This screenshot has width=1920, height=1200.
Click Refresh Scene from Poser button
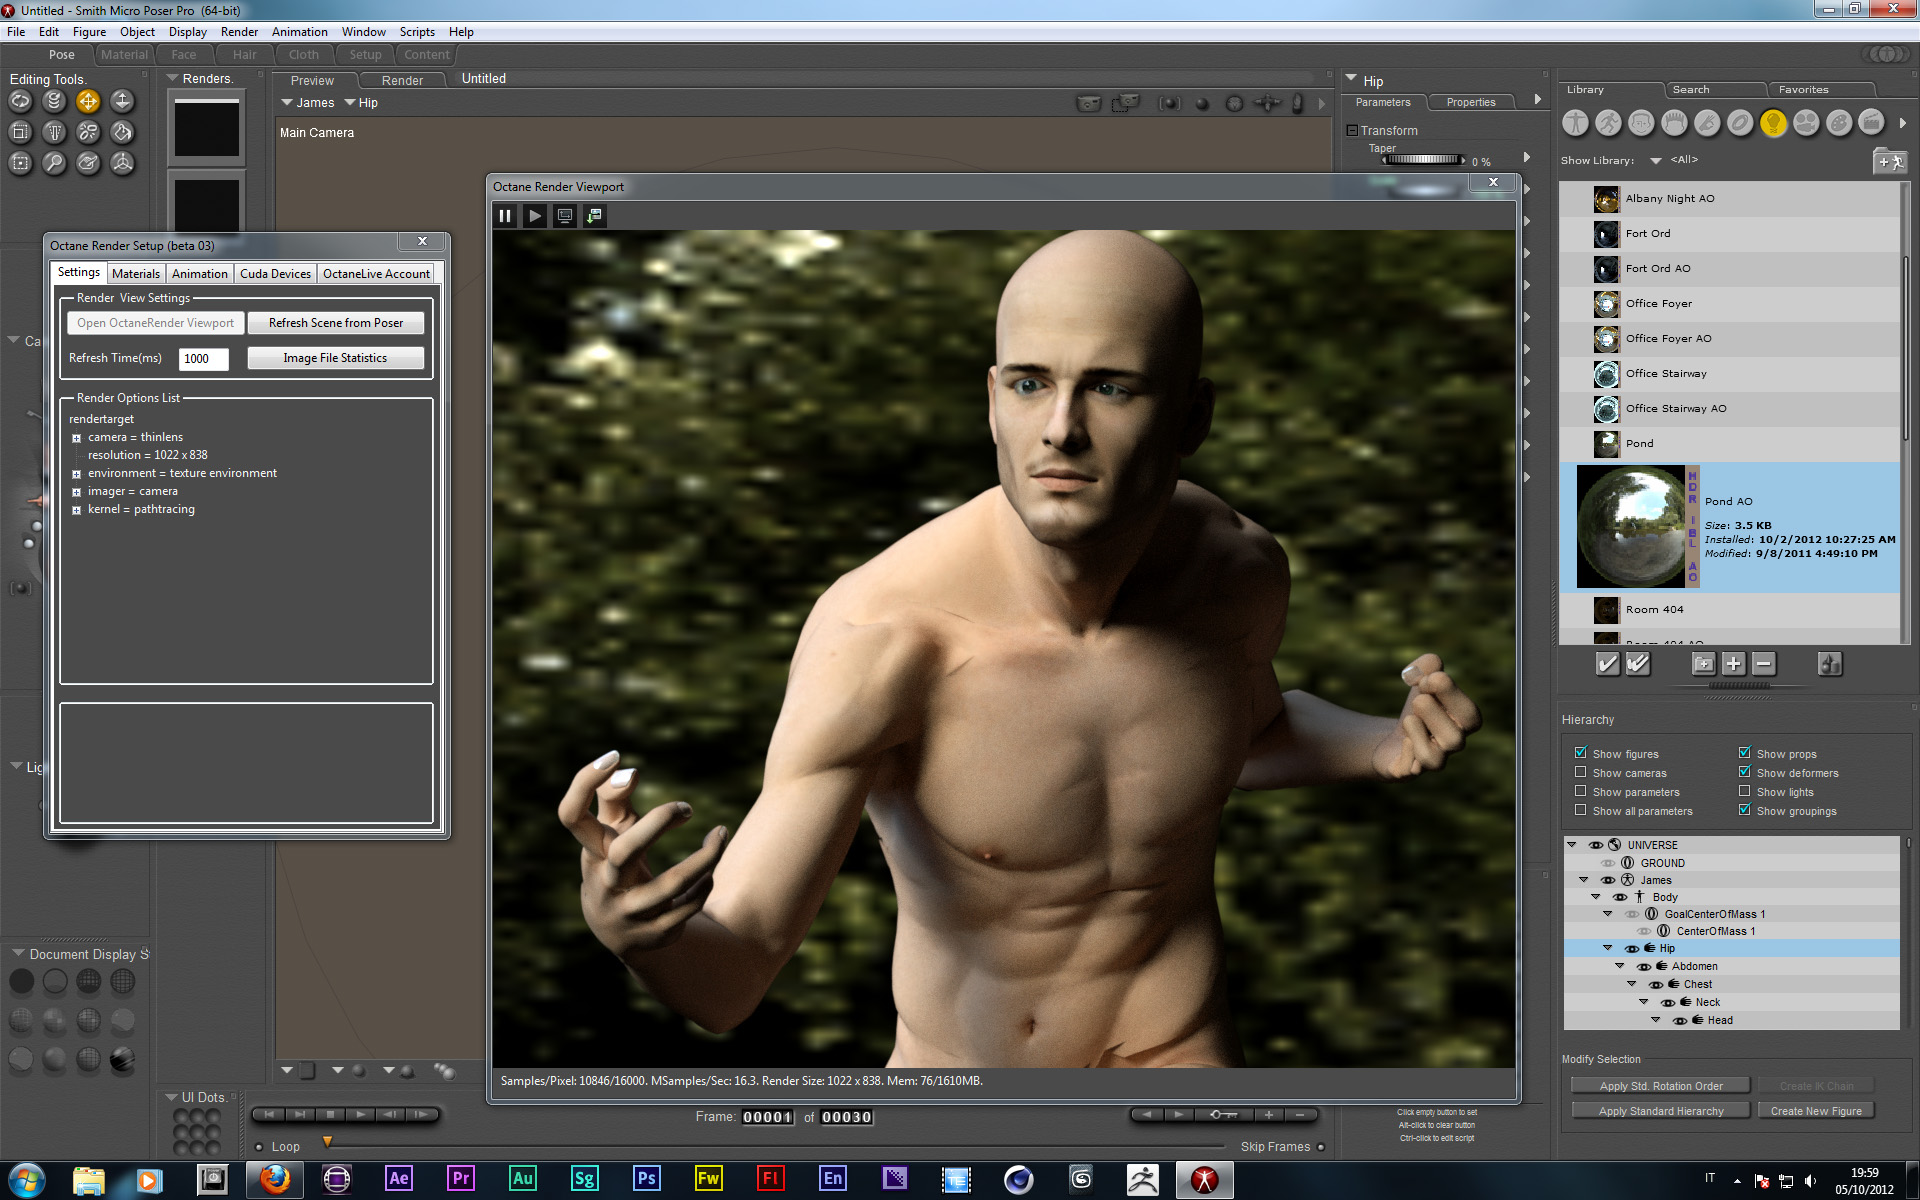[335, 323]
